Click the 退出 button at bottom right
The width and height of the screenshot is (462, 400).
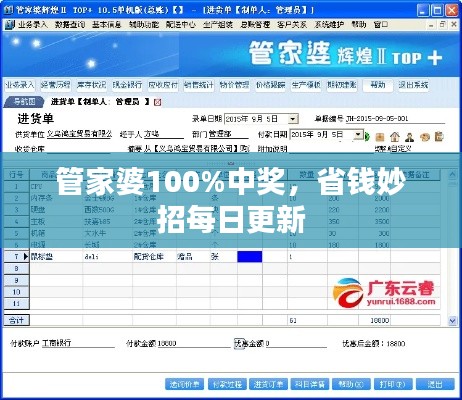[x=435, y=384]
